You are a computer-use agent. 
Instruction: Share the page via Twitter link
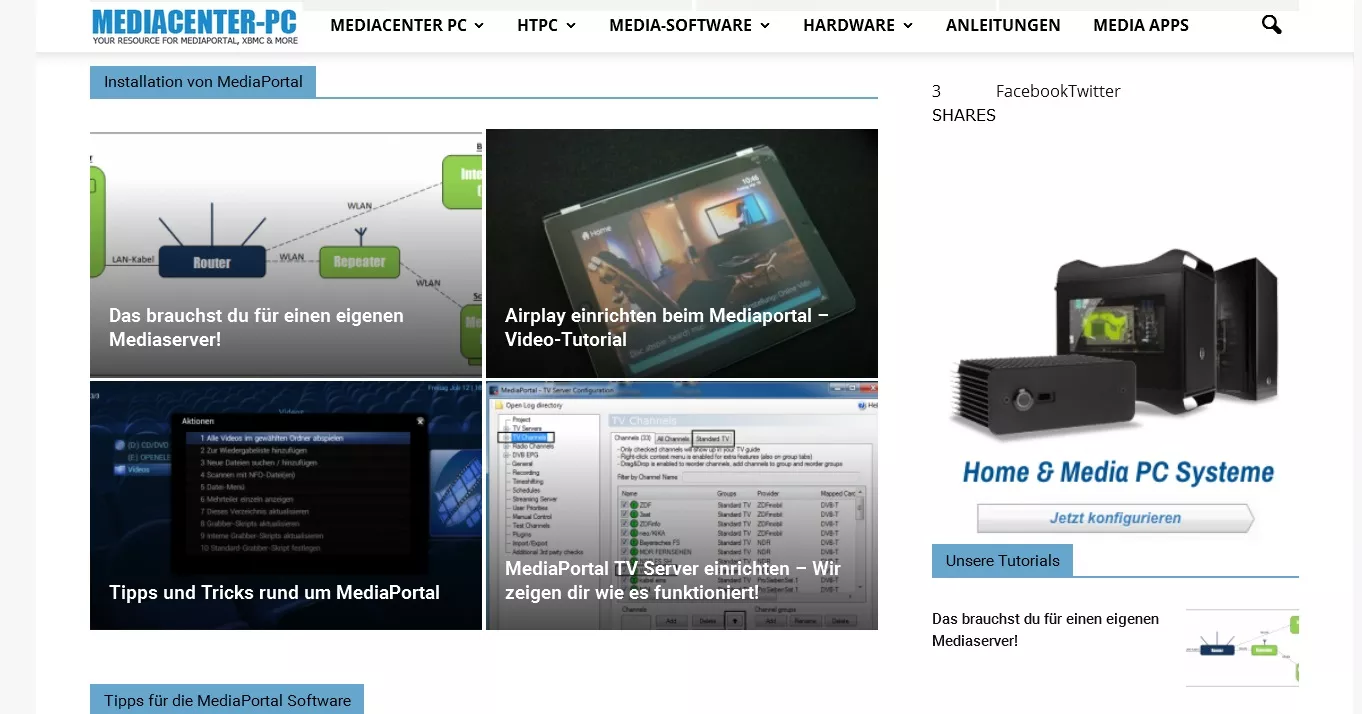tap(1094, 91)
